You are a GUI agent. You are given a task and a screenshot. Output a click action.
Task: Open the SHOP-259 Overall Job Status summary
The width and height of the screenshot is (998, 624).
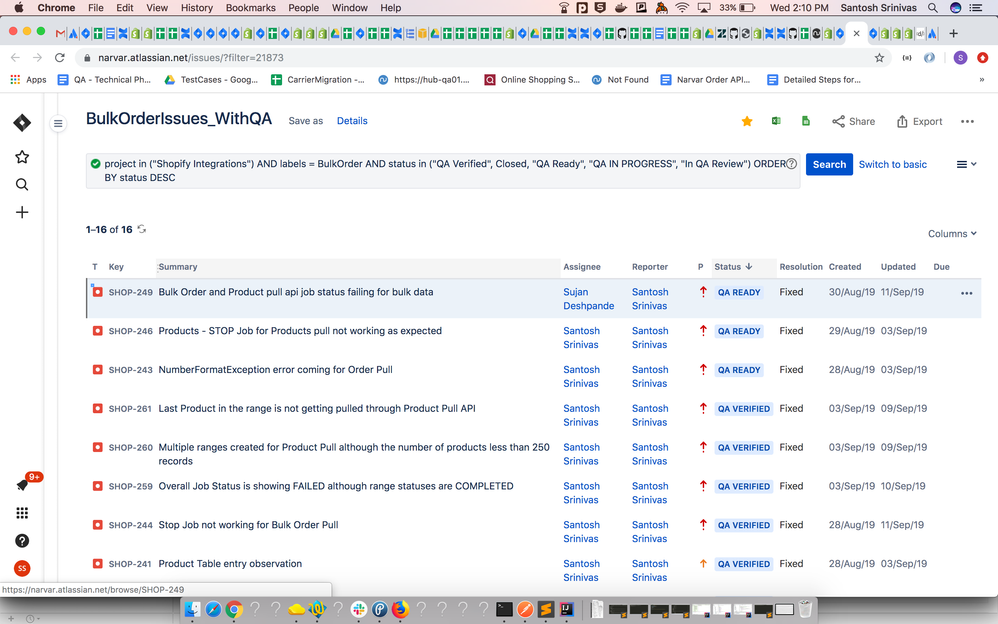coord(335,486)
